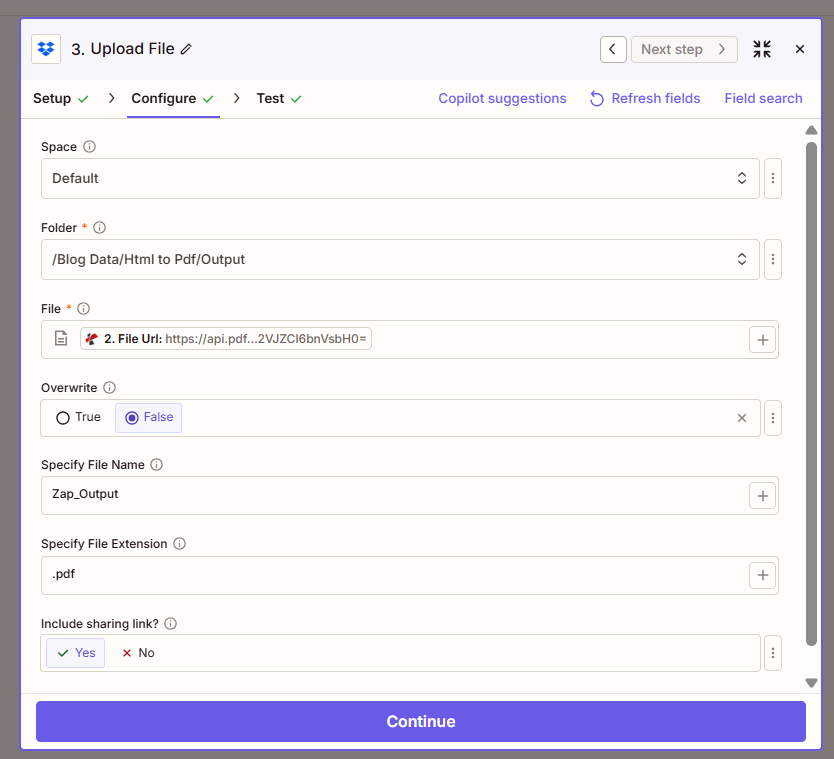Open the three-dot menu beside Space field
This screenshot has height=759, width=834.
coord(772,178)
